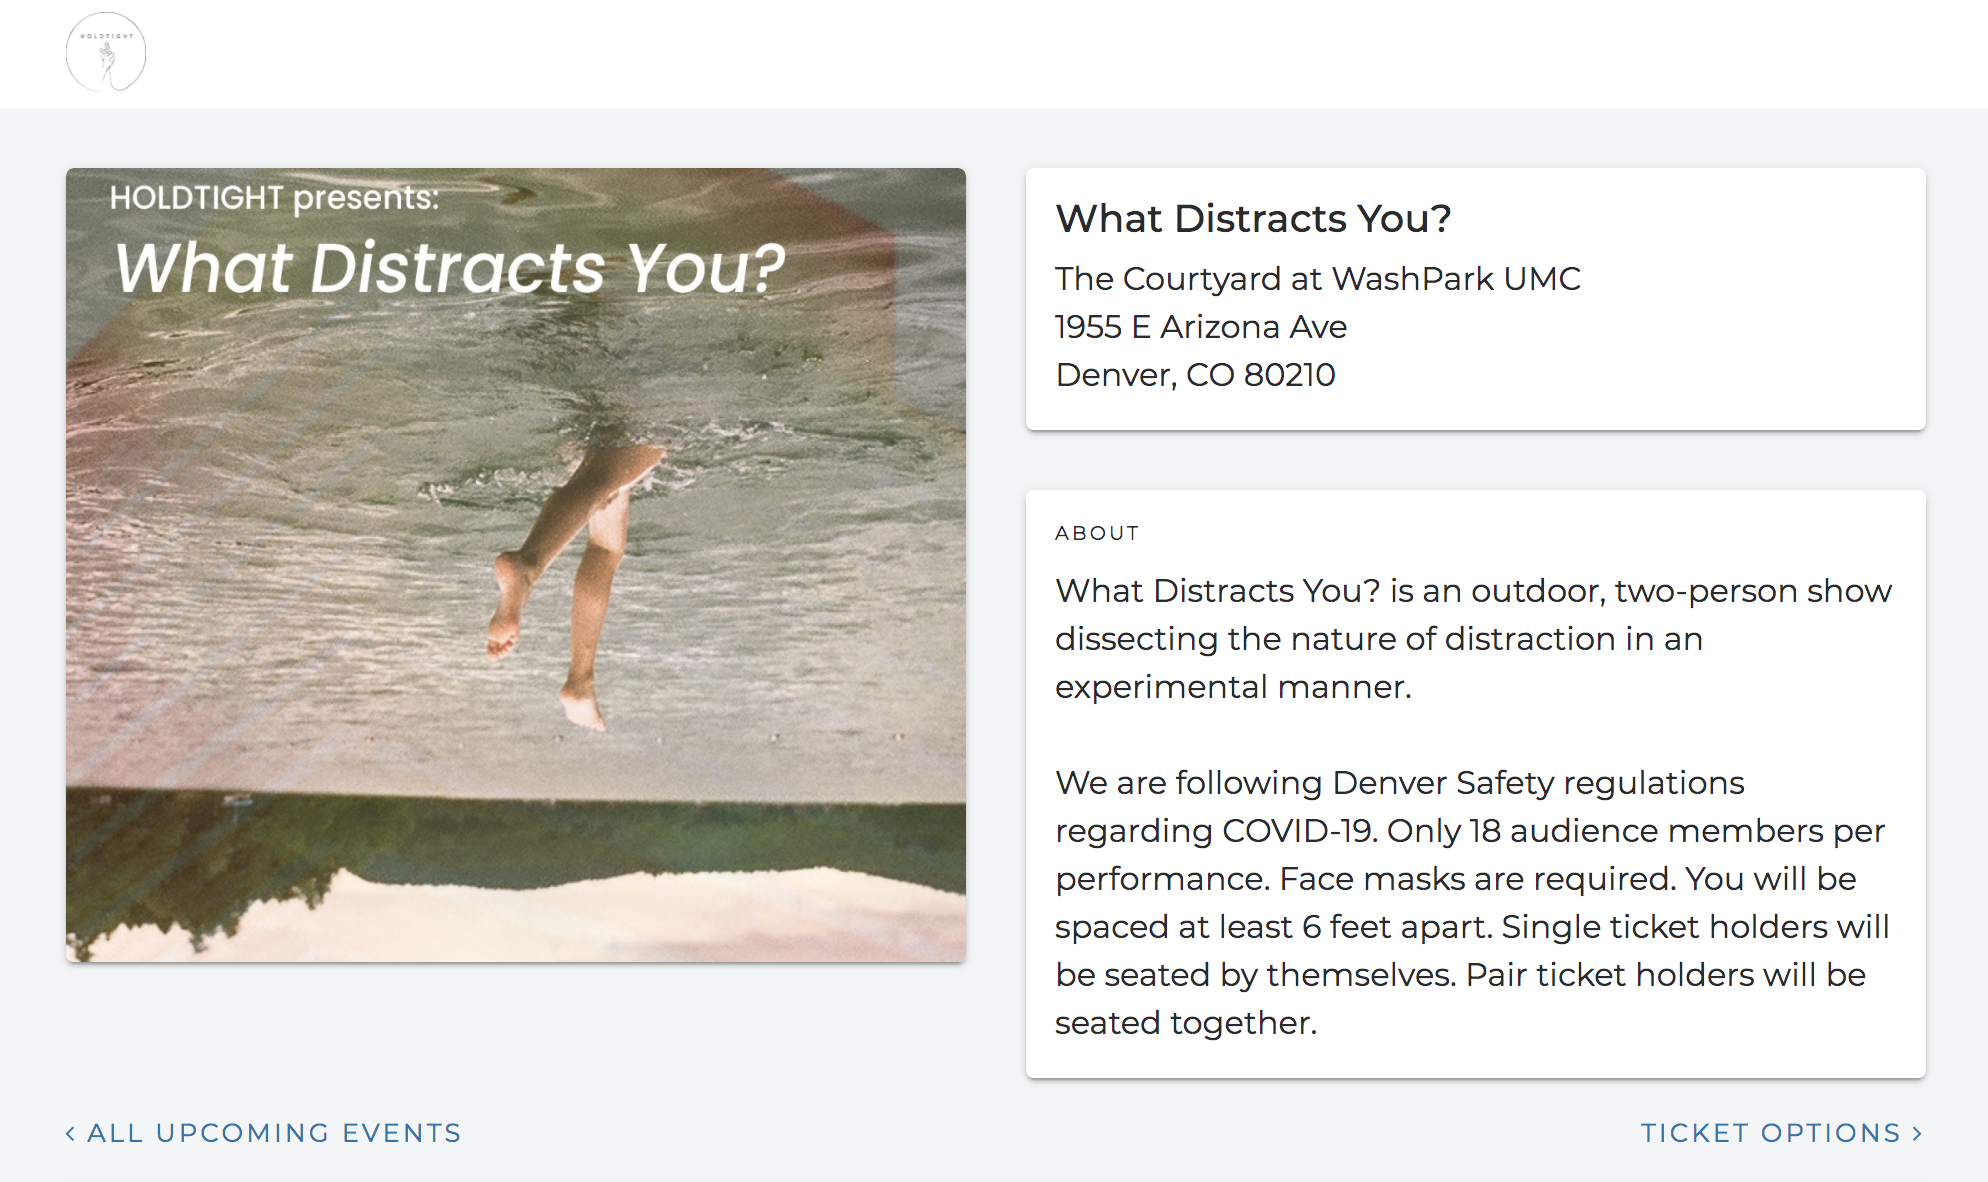Open Ticket Options
This screenshot has width=1988, height=1182.
(x=1770, y=1133)
